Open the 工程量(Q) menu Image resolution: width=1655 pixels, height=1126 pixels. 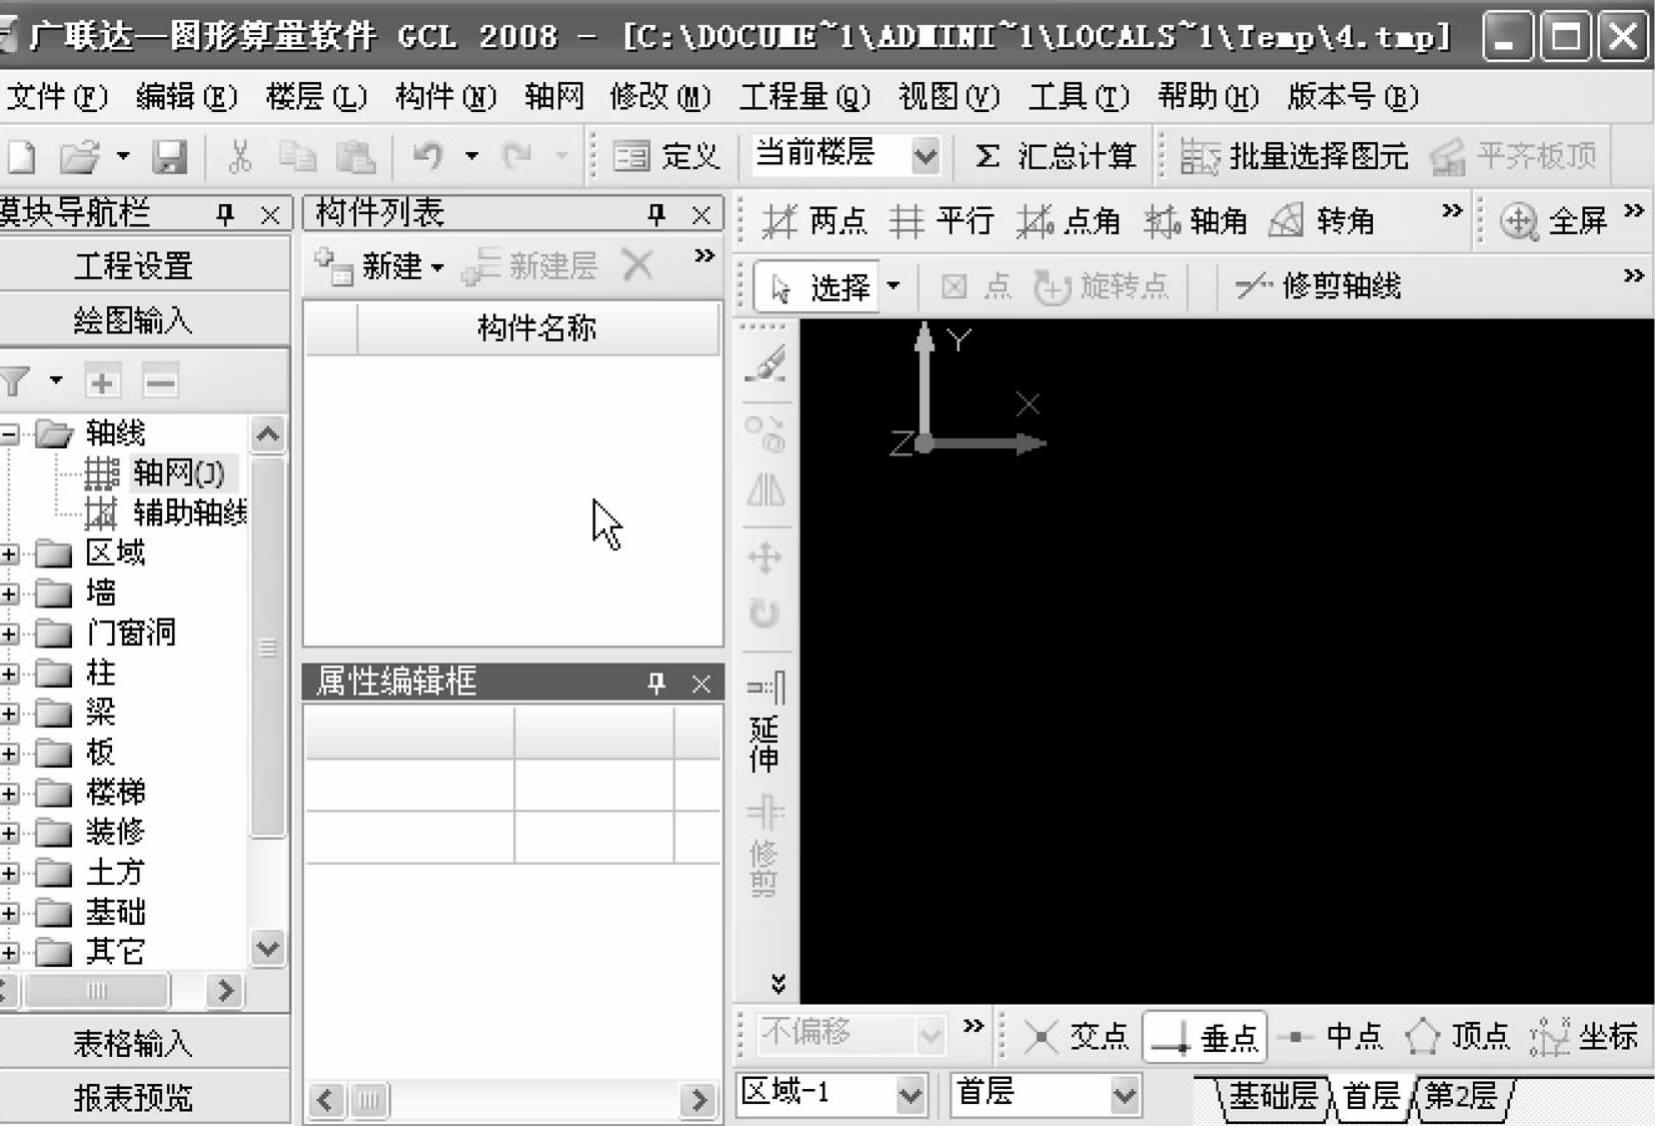[x=805, y=97]
